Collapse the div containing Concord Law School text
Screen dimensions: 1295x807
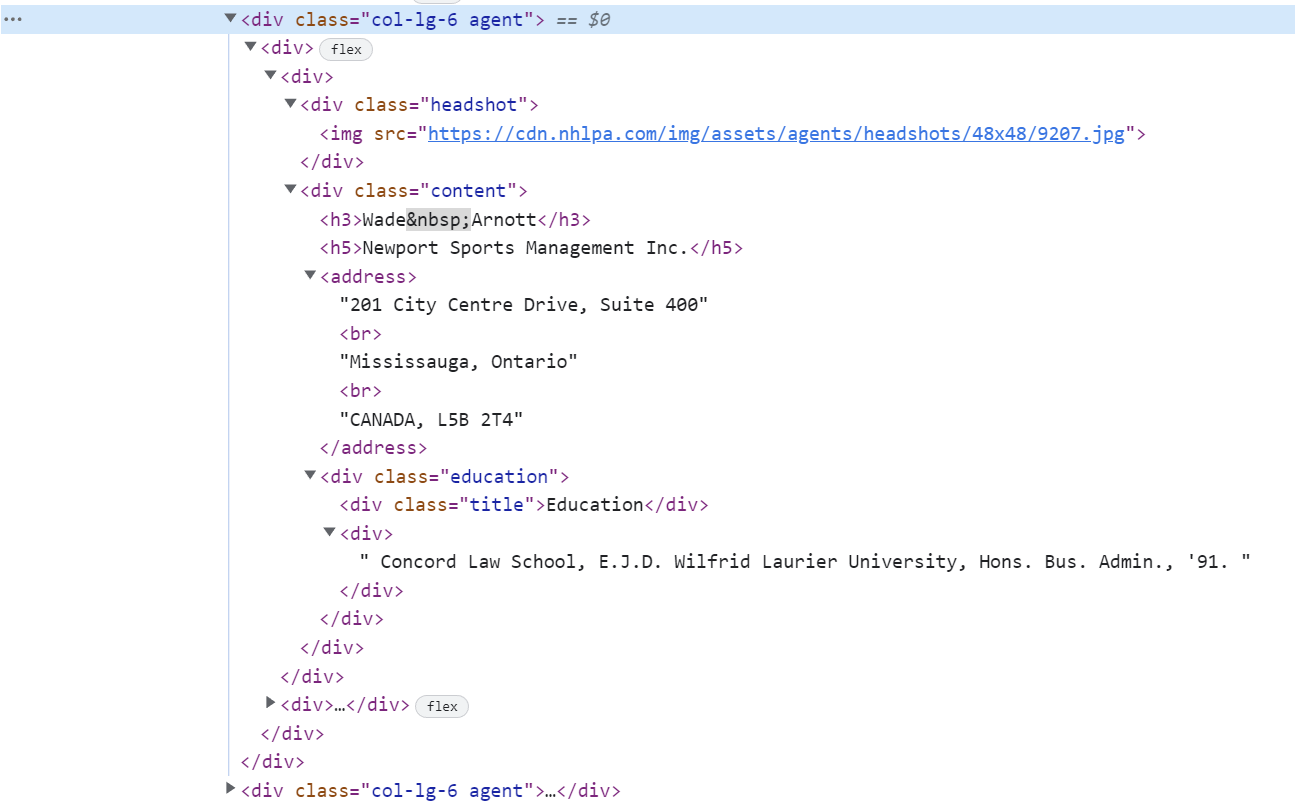tap(329, 533)
